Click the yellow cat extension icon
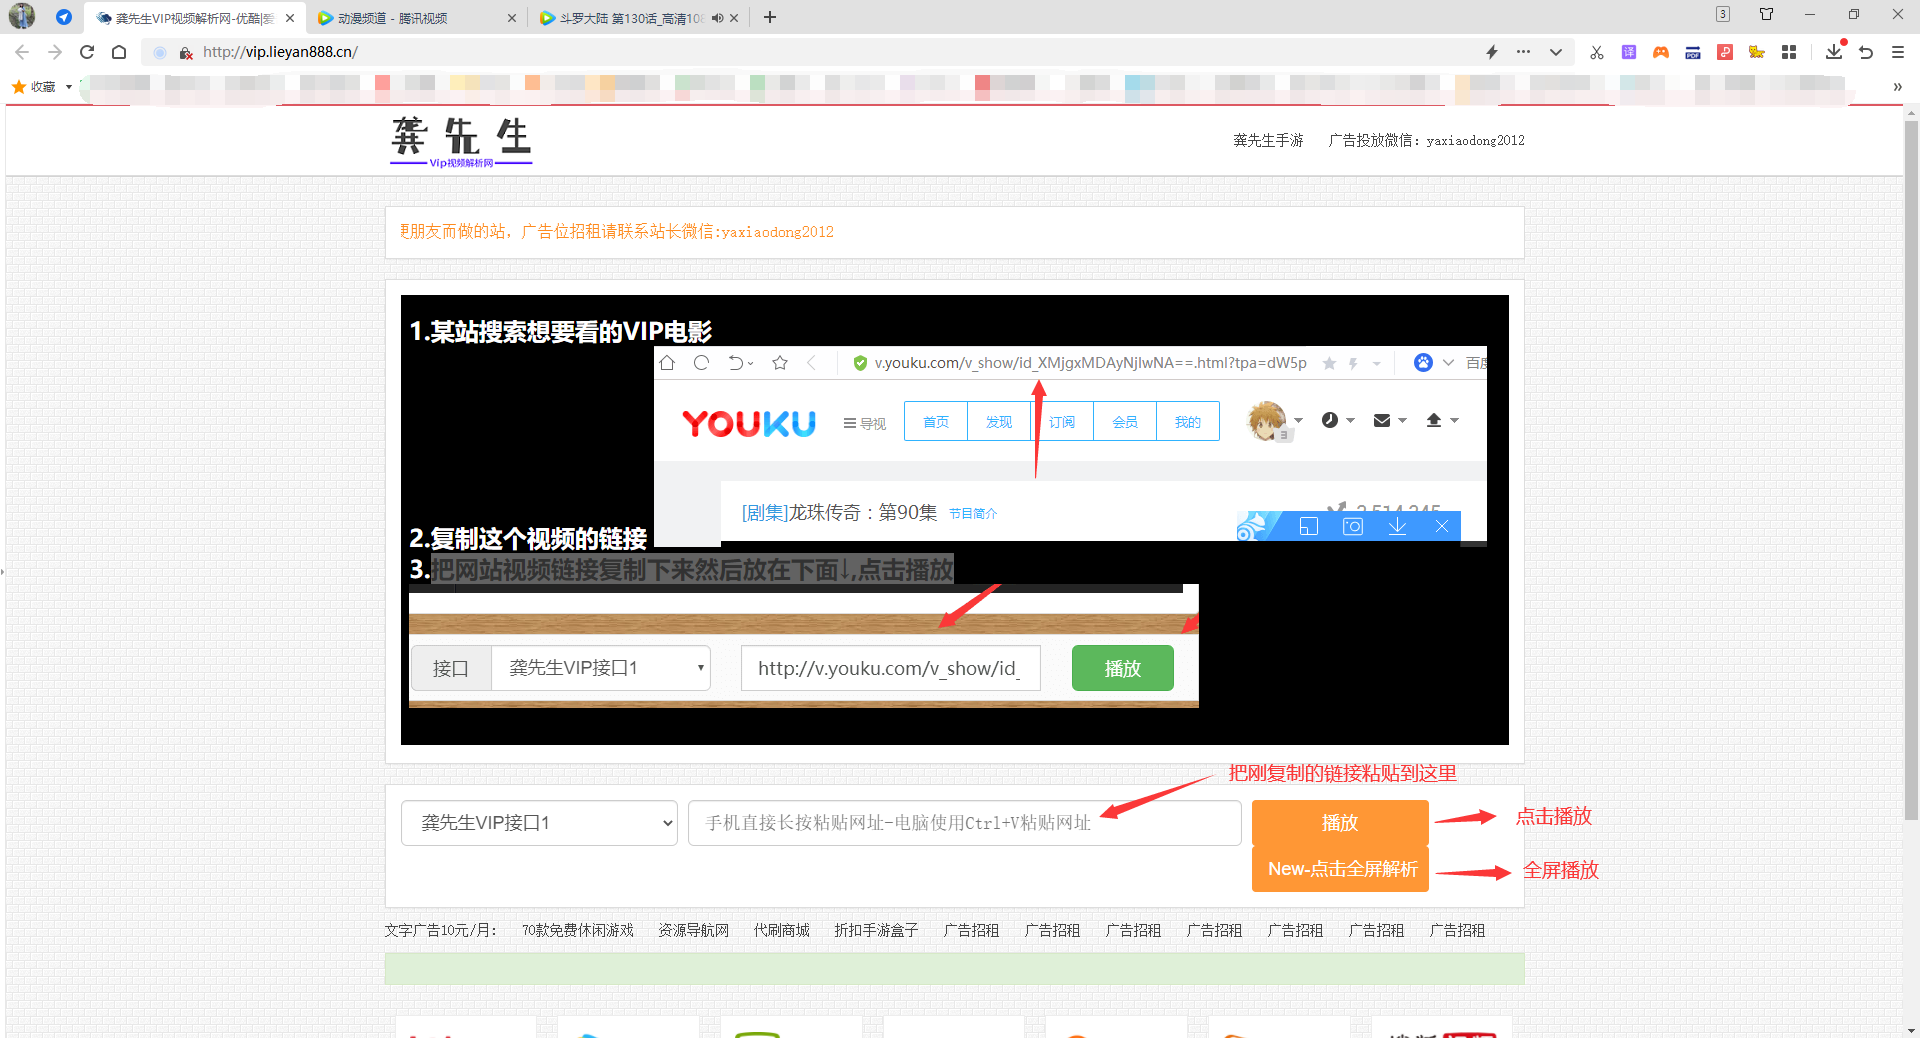This screenshot has height=1038, width=1920. pyautogui.click(x=1757, y=52)
